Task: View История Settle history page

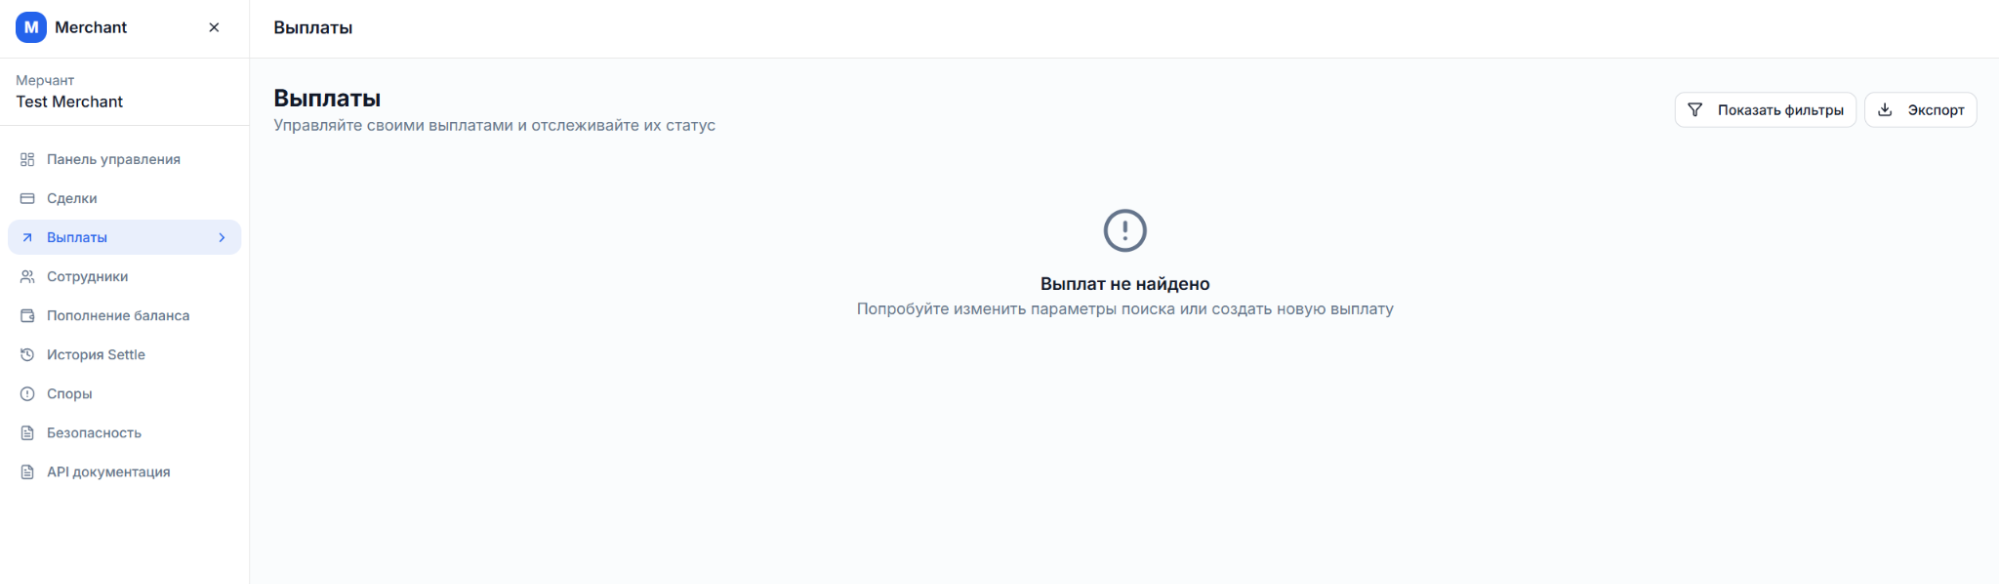Action: click(x=96, y=354)
